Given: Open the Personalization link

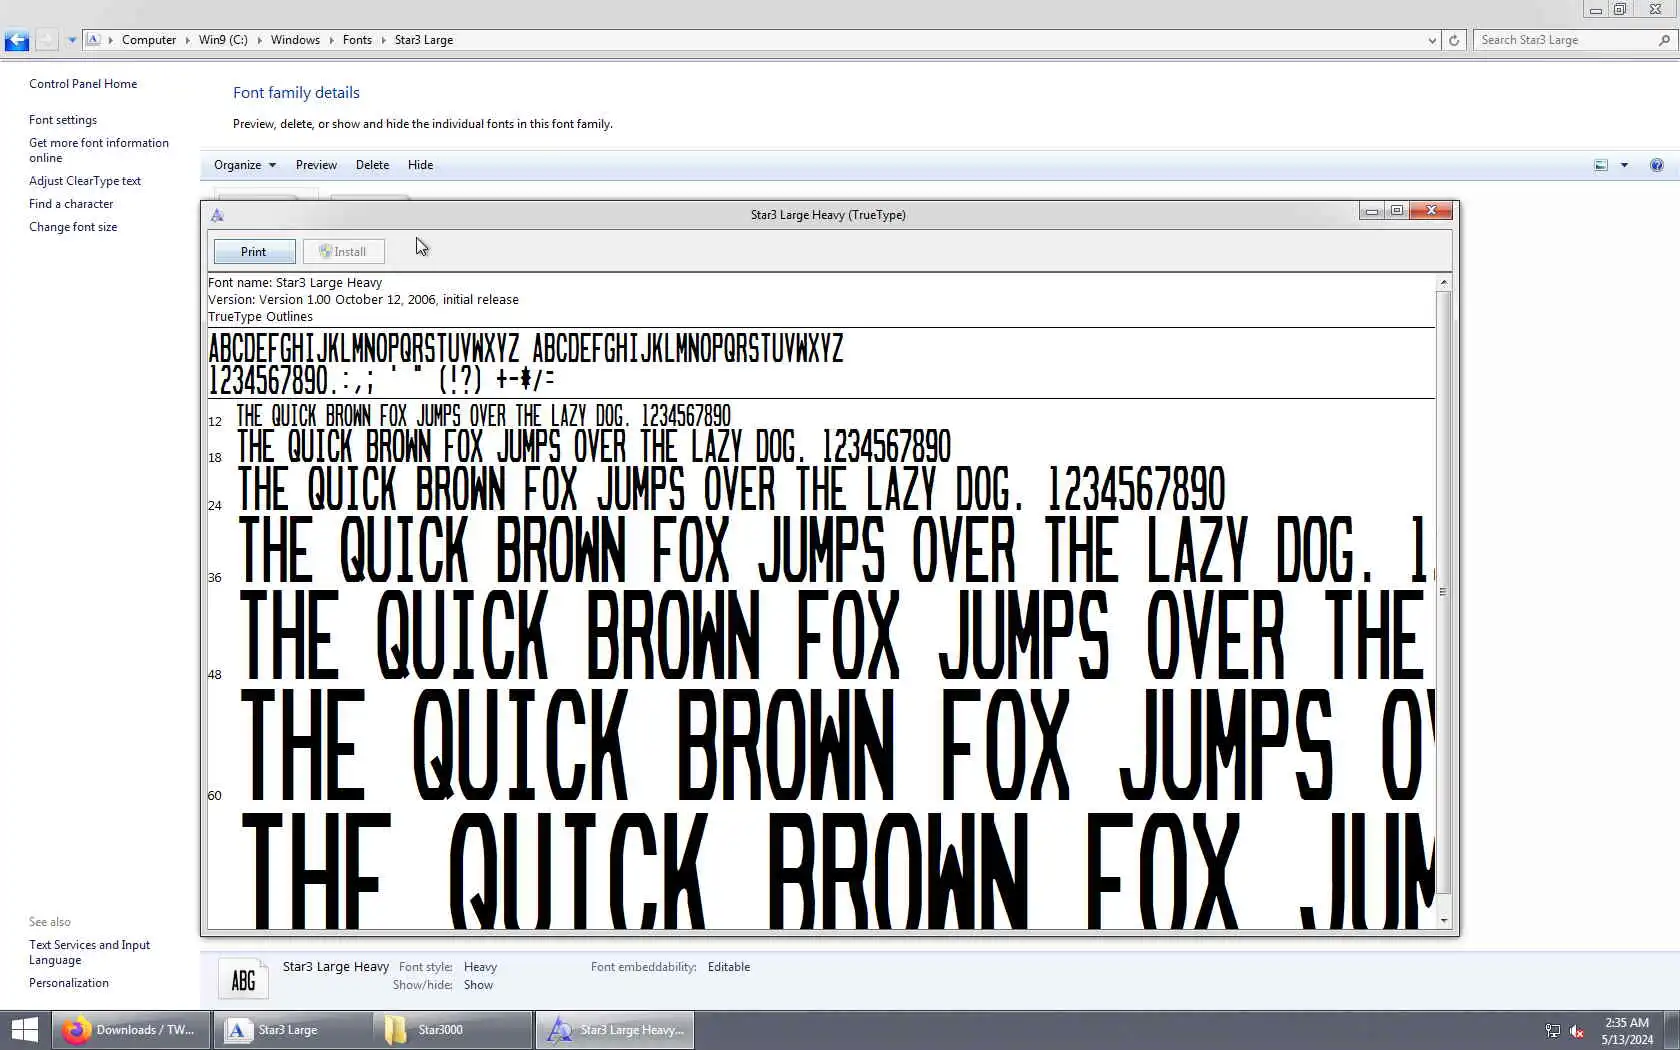Looking at the screenshot, I should [x=69, y=983].
